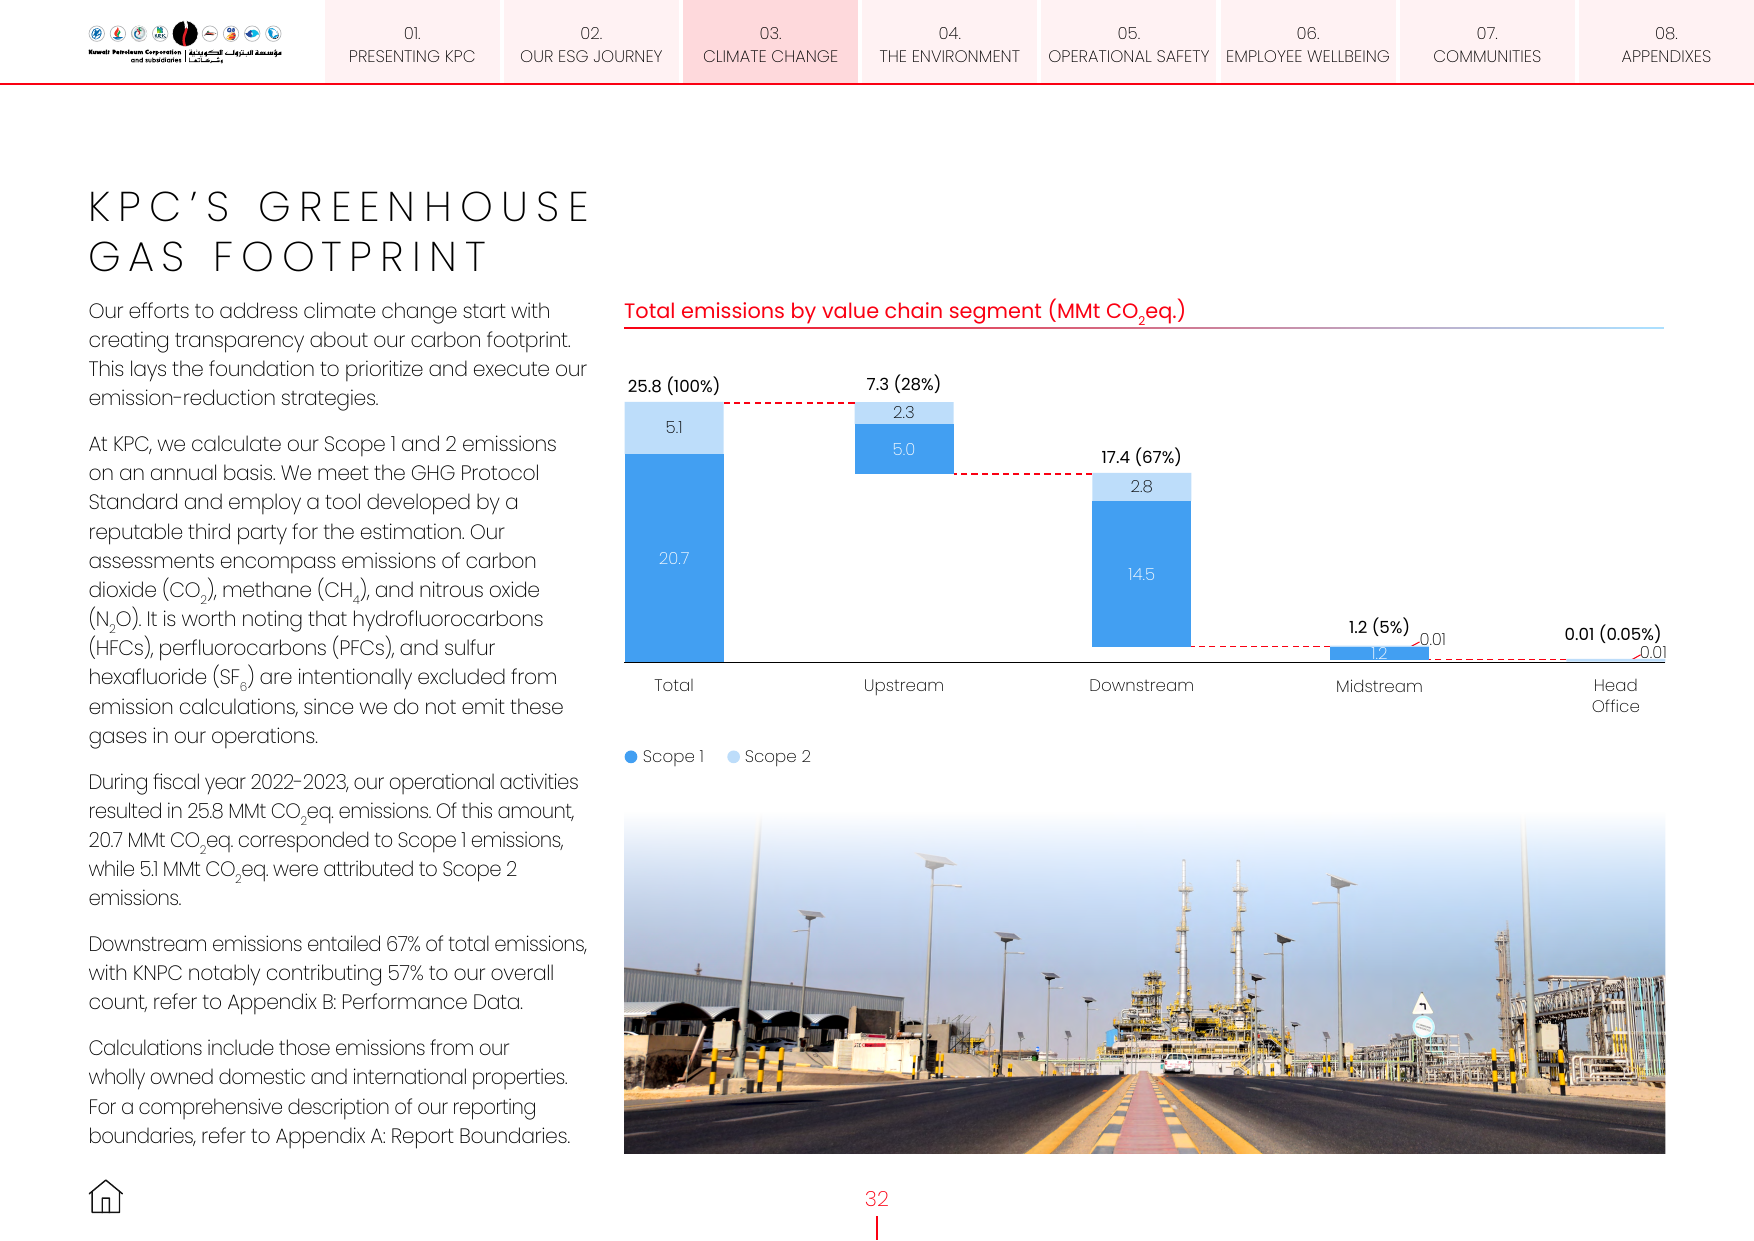Click the '25.8 (100%)' total label

674,386
